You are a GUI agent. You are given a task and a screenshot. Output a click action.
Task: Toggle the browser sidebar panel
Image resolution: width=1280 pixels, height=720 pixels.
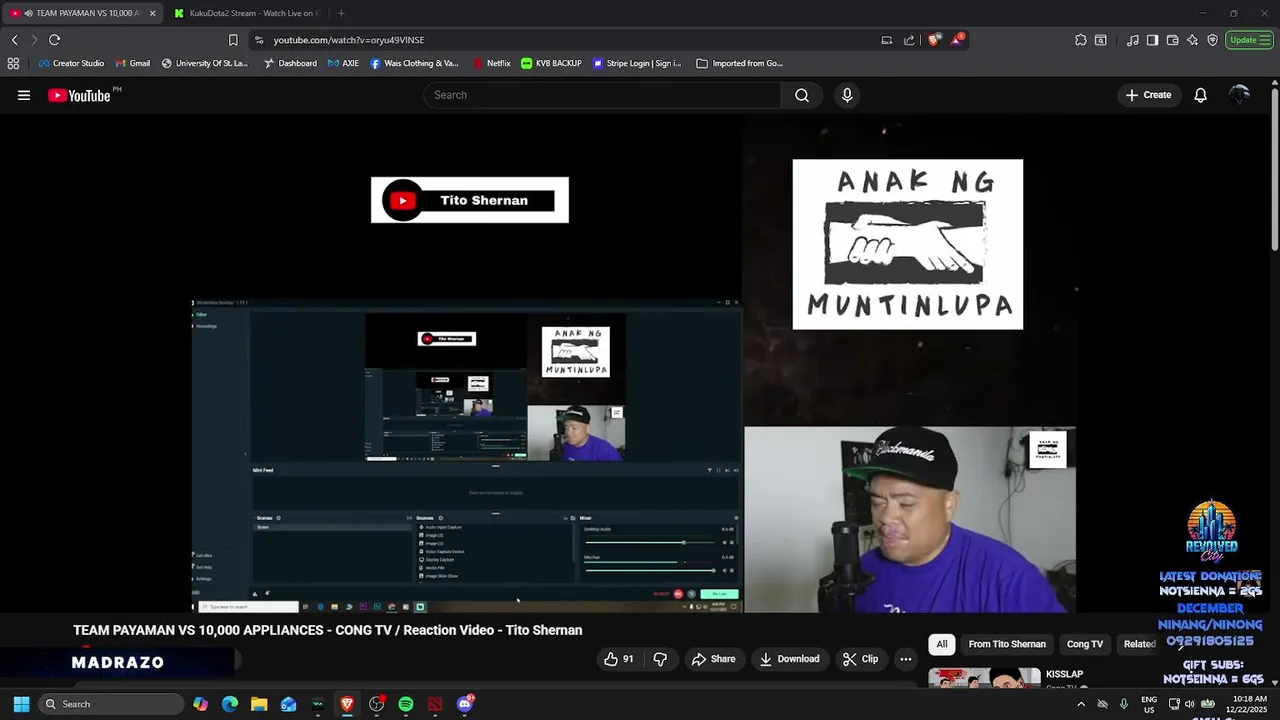point(1152,40)
